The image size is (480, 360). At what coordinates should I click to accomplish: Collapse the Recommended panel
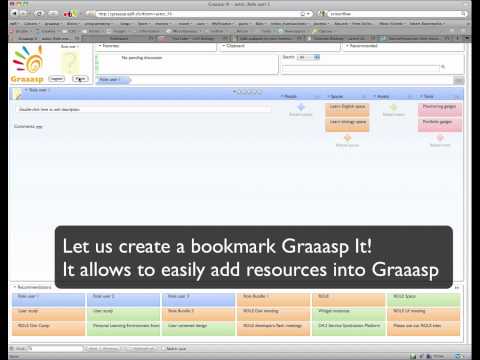[347, 46]
